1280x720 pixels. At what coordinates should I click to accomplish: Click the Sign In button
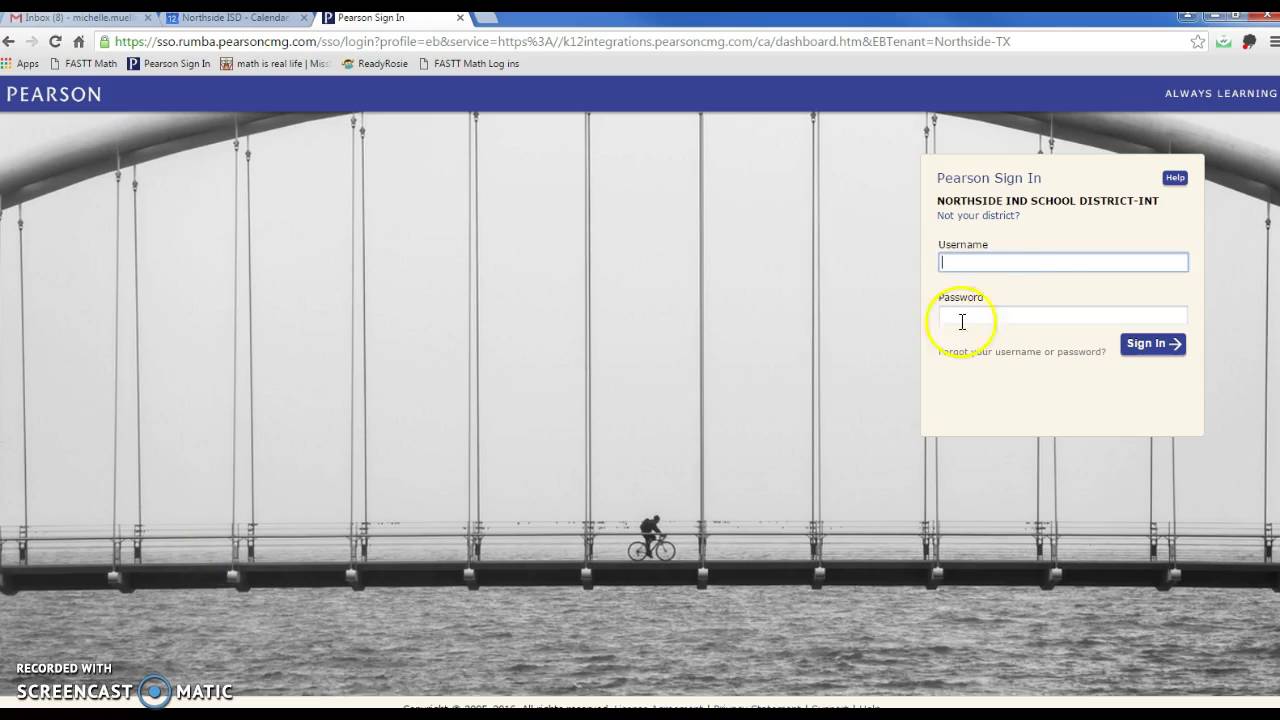click(1153, 344)
